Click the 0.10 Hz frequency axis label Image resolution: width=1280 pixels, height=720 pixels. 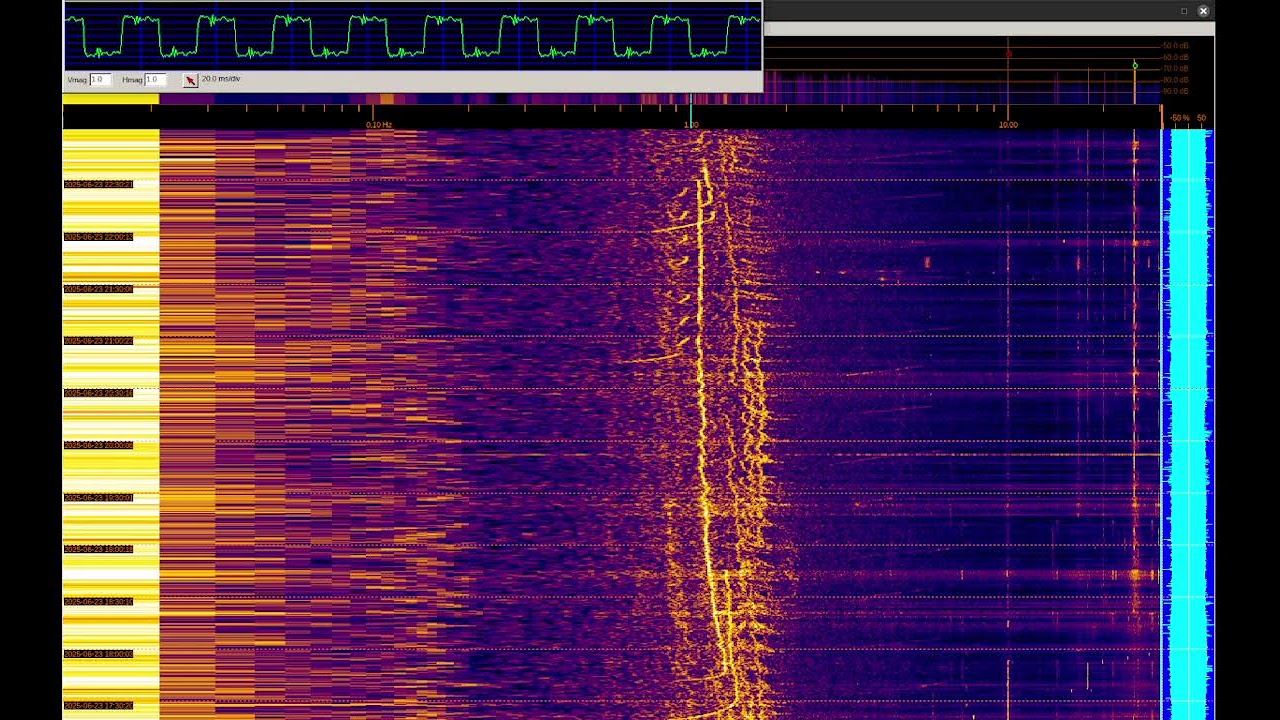[379, 125]
